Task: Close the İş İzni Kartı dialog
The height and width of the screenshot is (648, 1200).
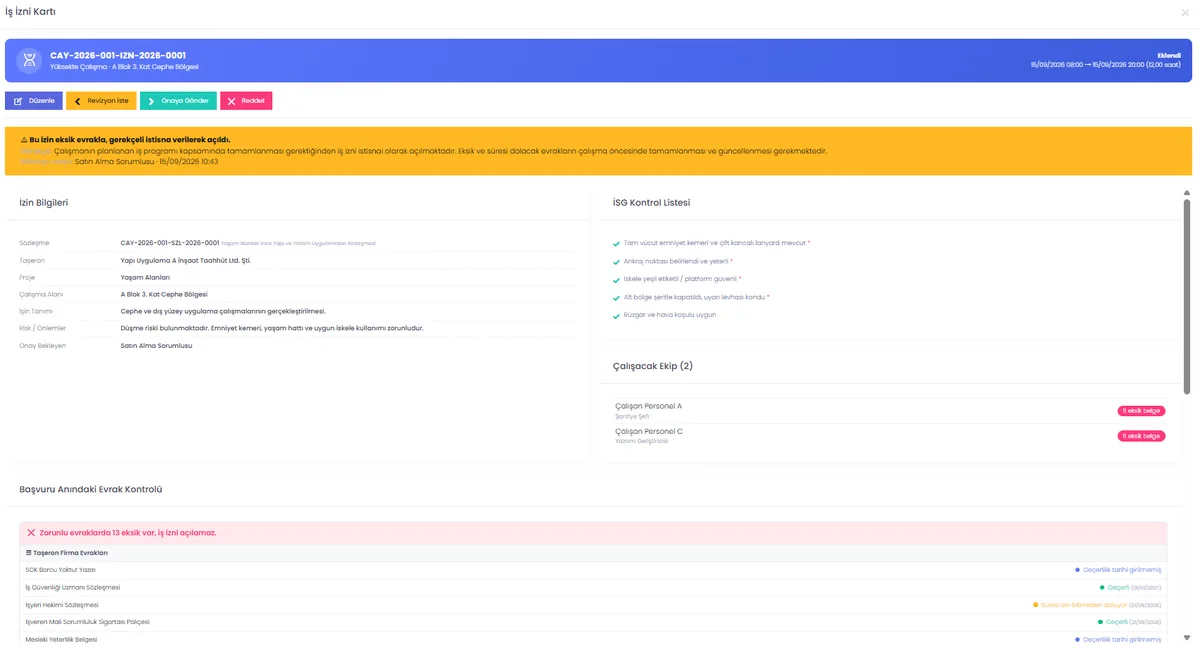Action: click(1186, 12)
